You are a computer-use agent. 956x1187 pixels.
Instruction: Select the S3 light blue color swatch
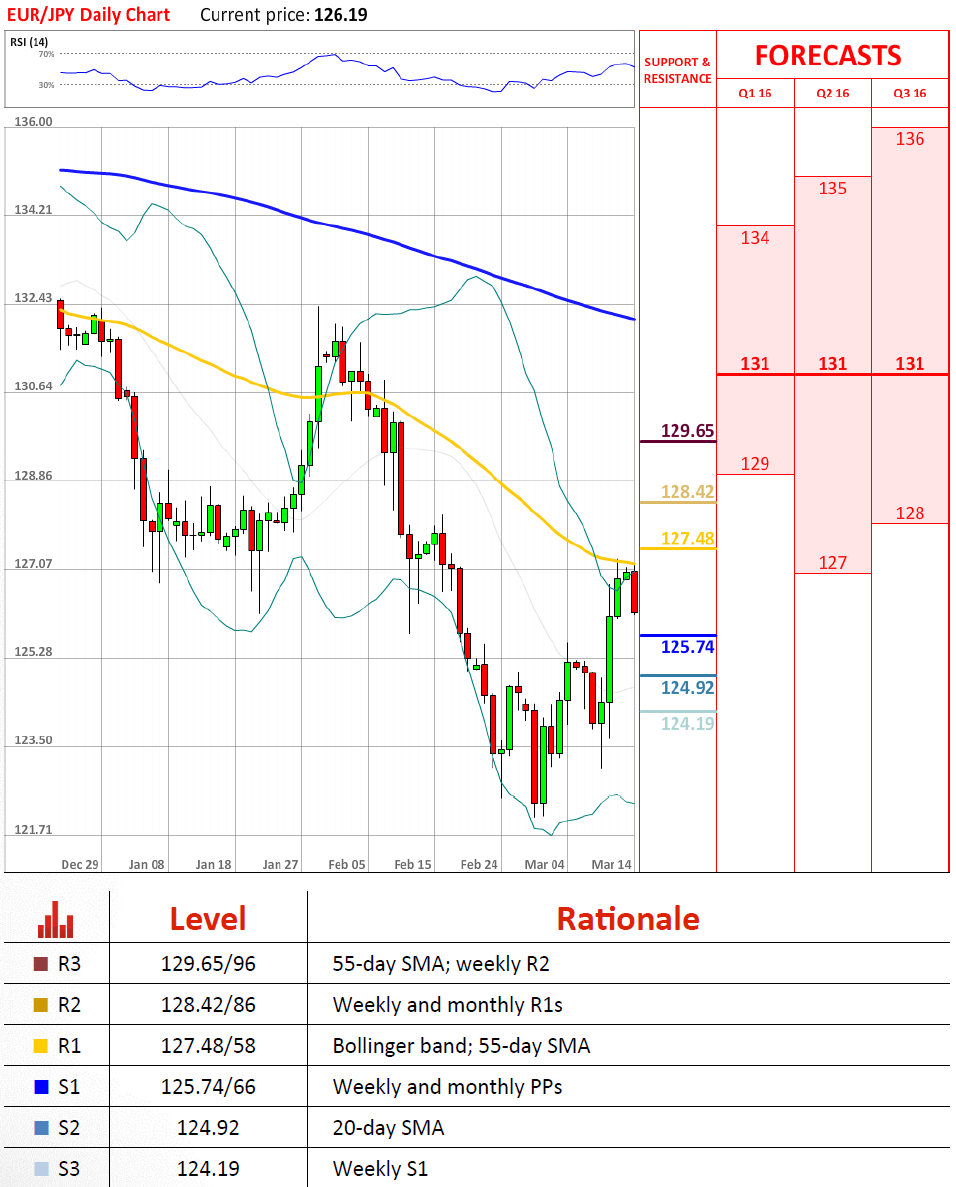pos(41,1169)
